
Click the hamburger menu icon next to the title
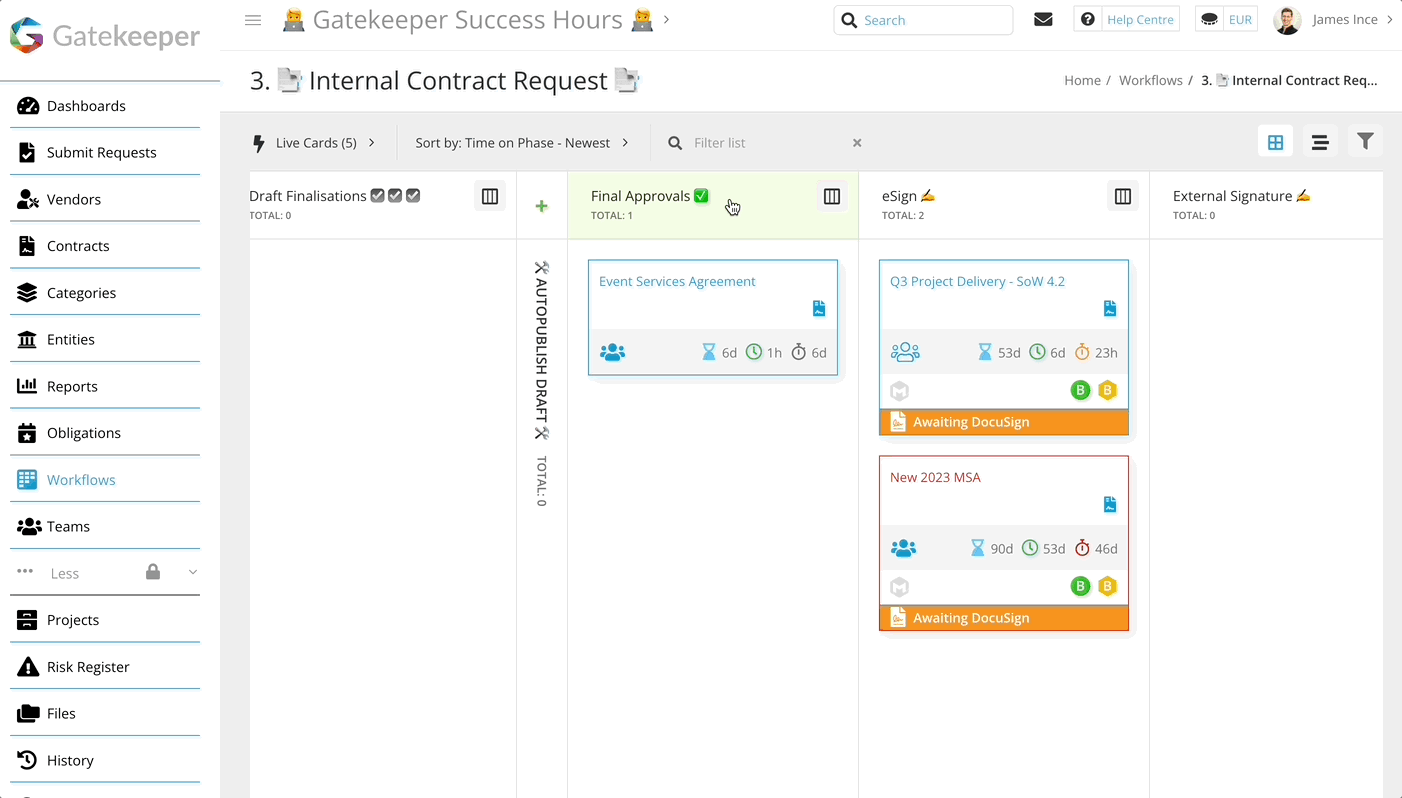click(x=253, y=19)
